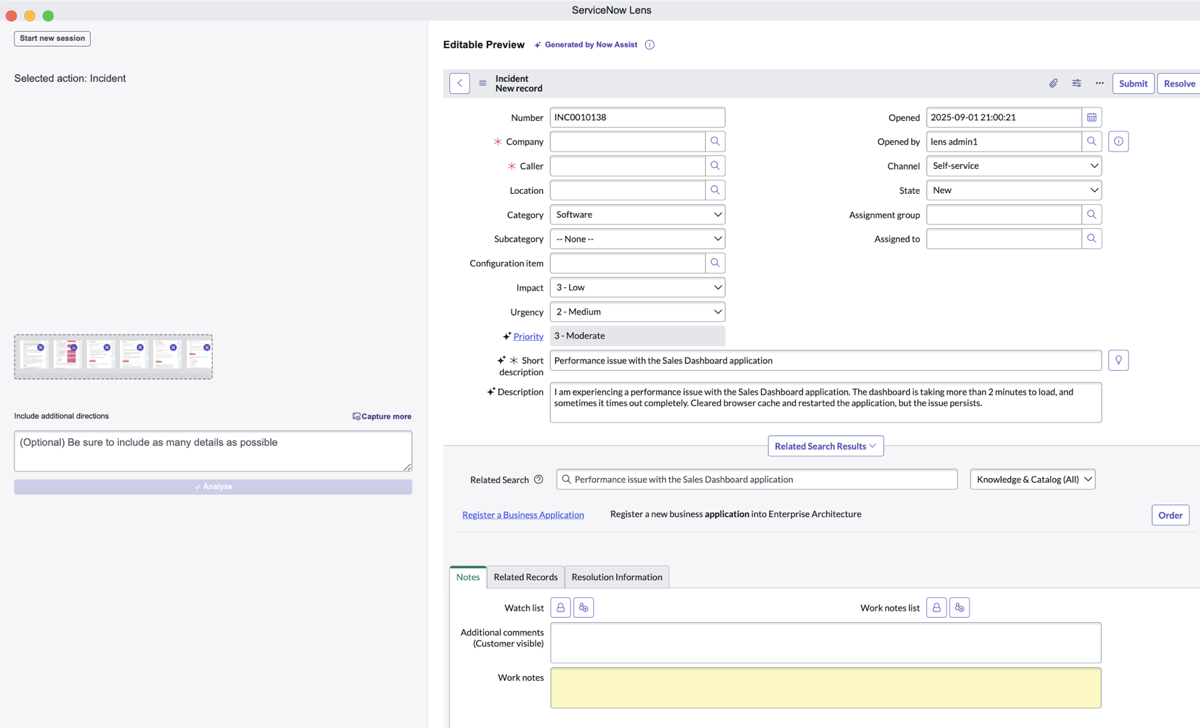
Task: Toggle the Work notes list lock icon
Action: tap(936, 607)
